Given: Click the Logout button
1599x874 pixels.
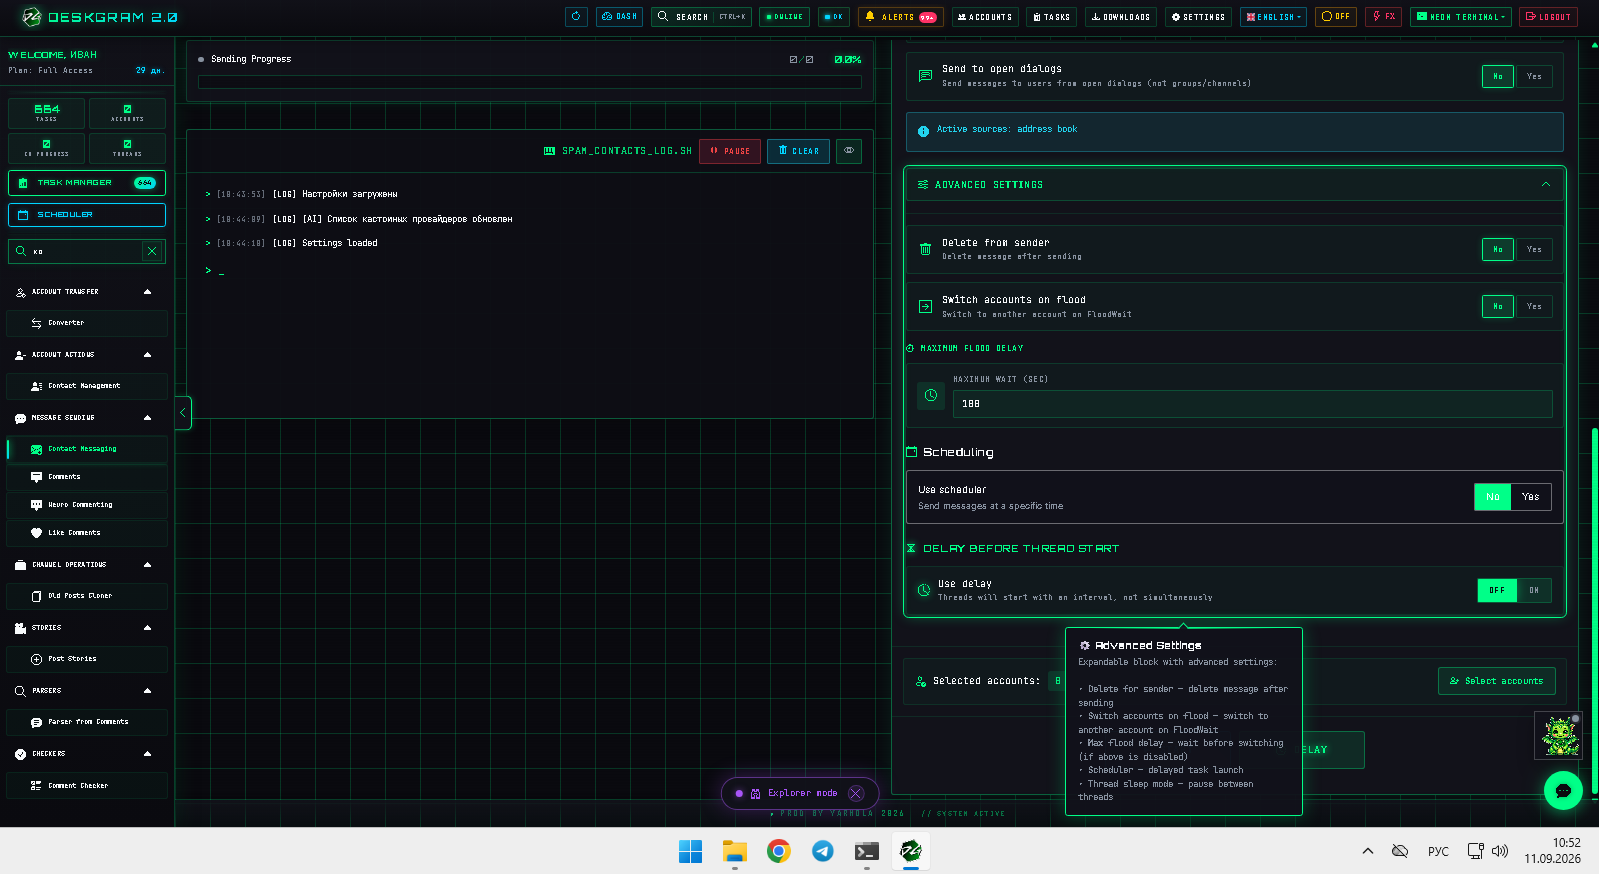Looking at the screenshot, I should (1548, 17).
